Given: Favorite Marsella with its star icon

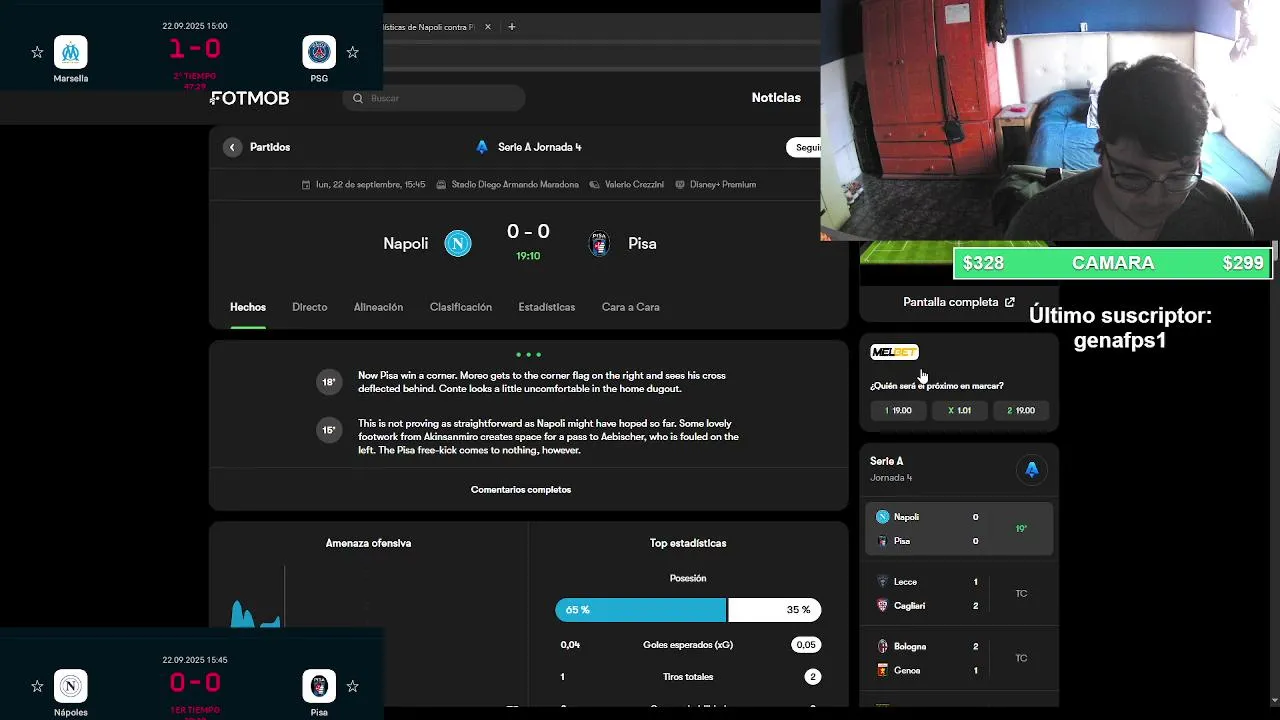Looking at the screenshot, I should [x=37, y=52].
